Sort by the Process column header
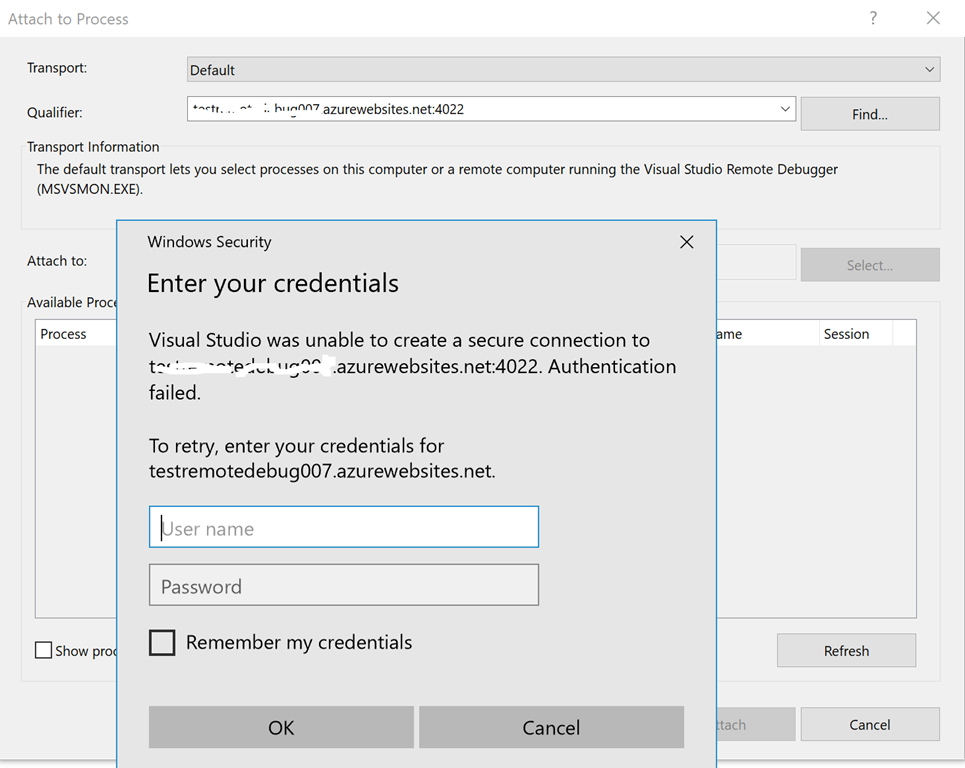This screenshot has width=965, height=768. pyautogui.click(x=76, y=334)
